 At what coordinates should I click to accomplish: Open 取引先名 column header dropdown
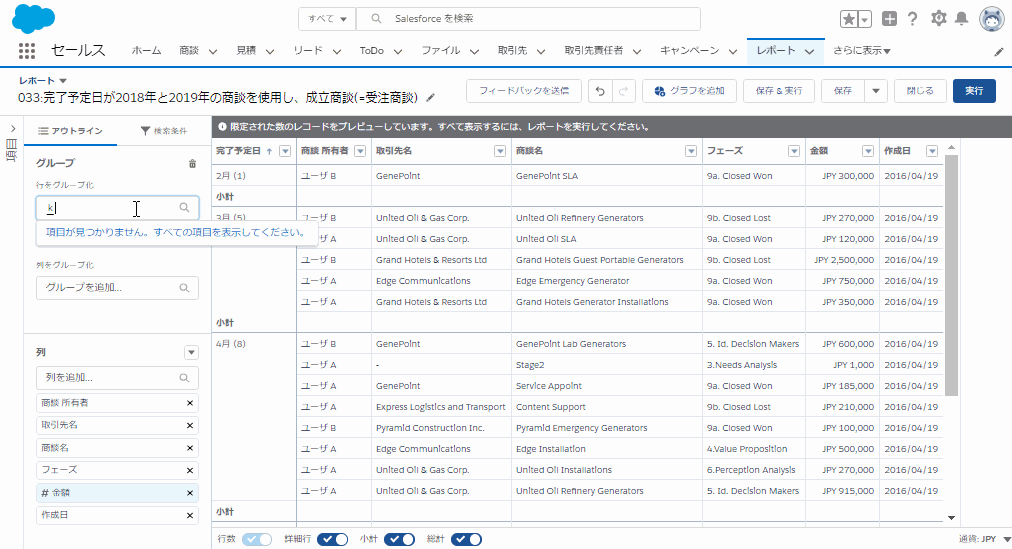pyautogui.click(x=500, y=151)
